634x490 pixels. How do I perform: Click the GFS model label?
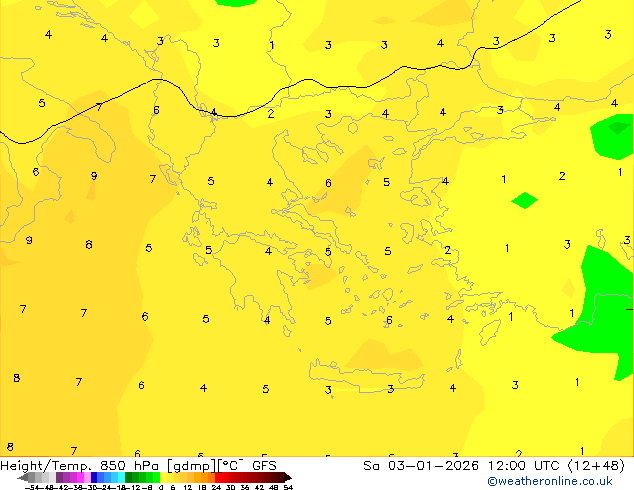(264, 466)
